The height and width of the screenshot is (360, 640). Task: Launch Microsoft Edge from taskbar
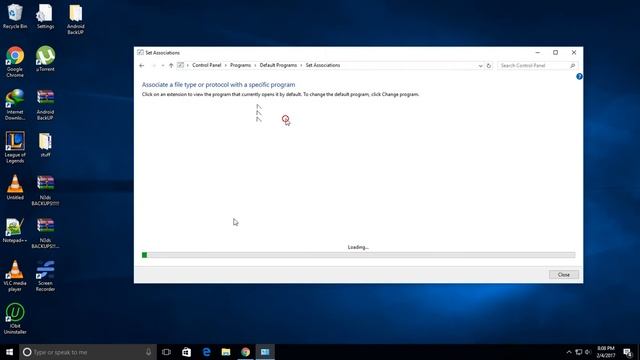tap(206, 352)
